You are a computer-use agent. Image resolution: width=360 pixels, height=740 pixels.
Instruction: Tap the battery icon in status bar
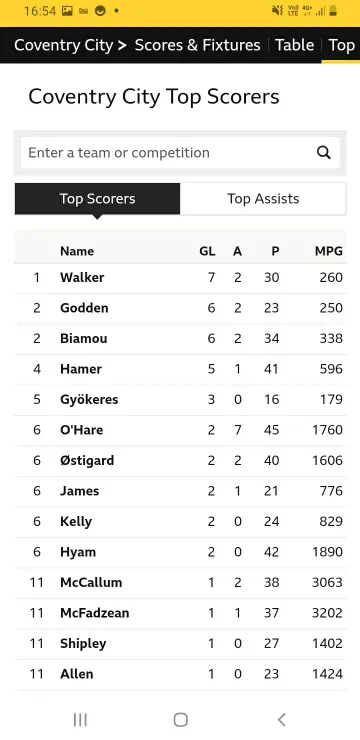click(333, 10)
